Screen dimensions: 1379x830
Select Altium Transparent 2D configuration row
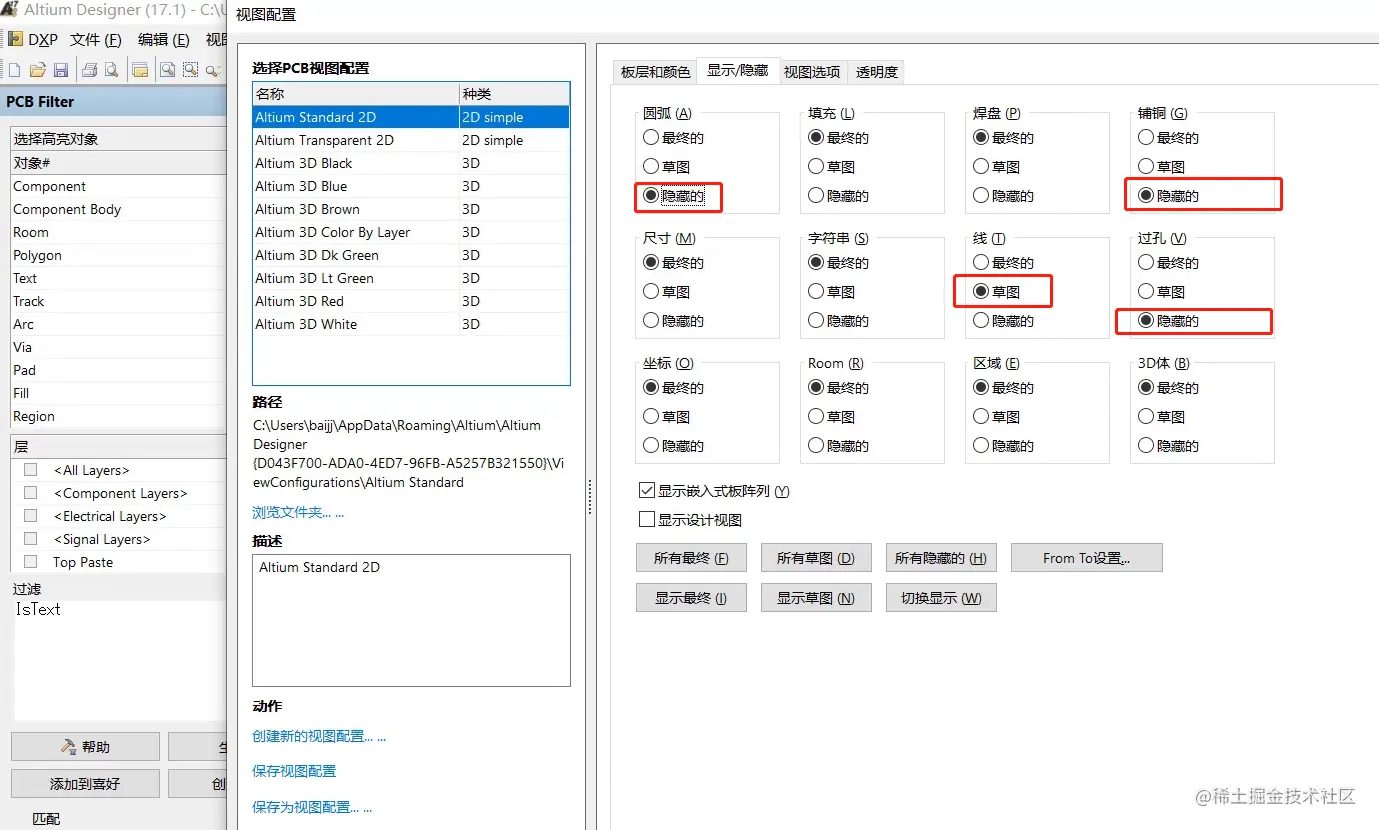coord(411,140)
